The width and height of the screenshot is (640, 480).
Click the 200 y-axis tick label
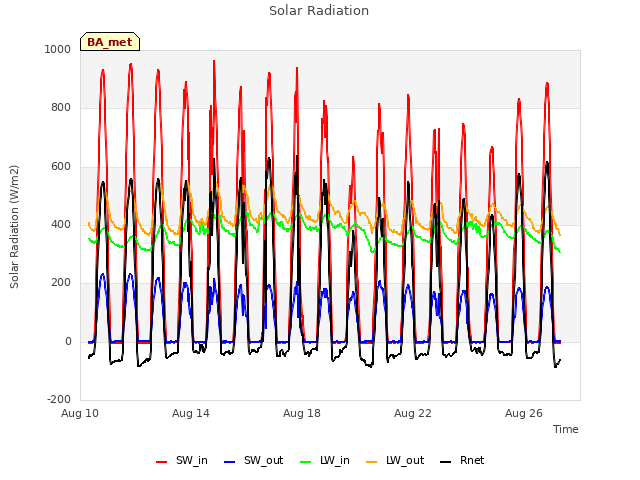(x=61, y=283)
